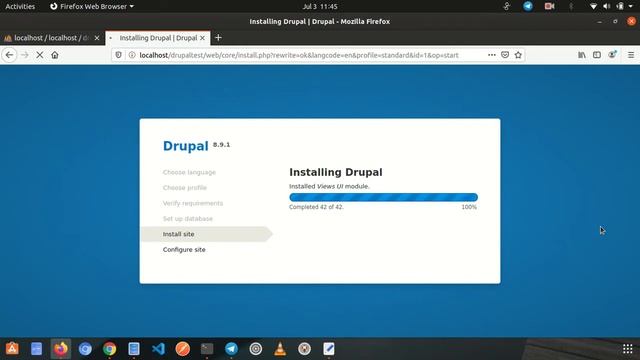Show site information icon in address bar
Viewport: 640px width, 360px height.
[132, 55]
